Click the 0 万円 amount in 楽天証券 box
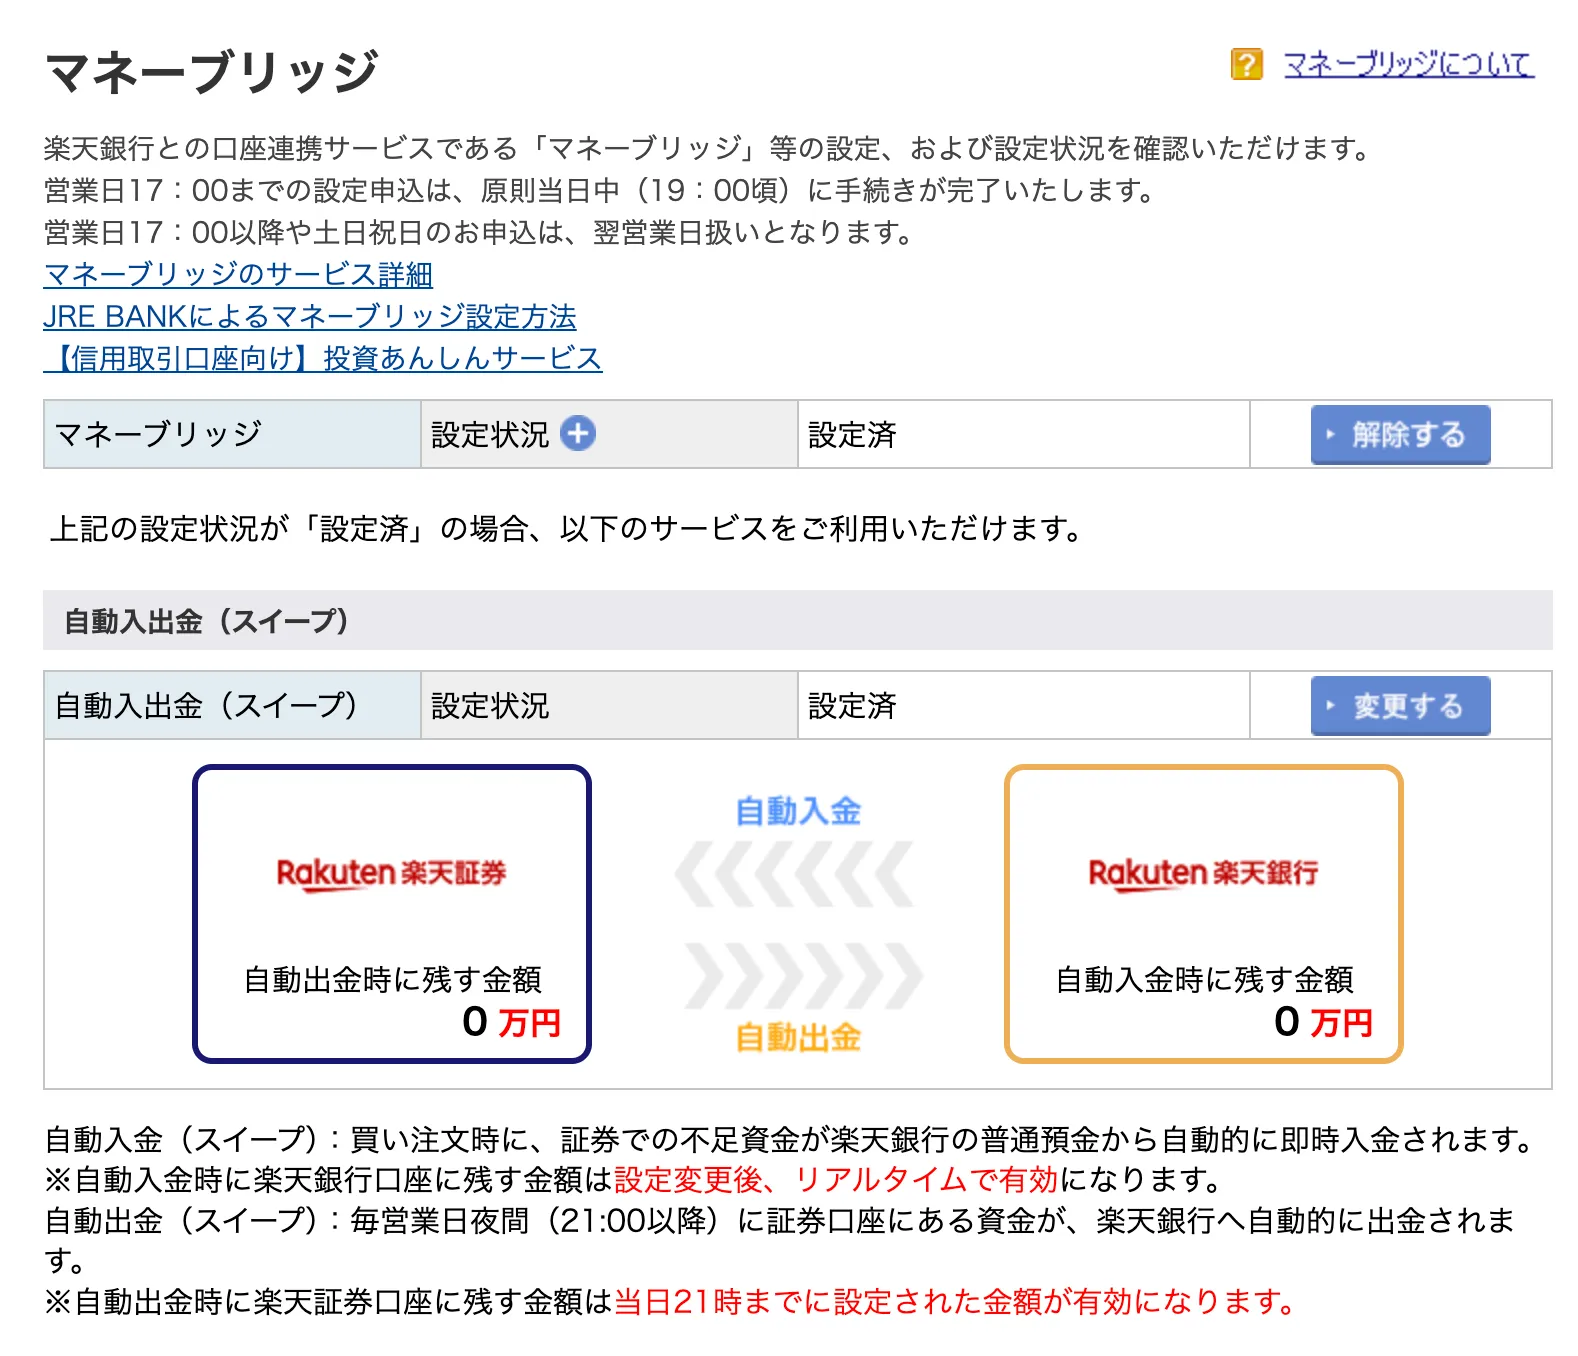Viewport: 1578px width, 1356px height. [511, 1022]
